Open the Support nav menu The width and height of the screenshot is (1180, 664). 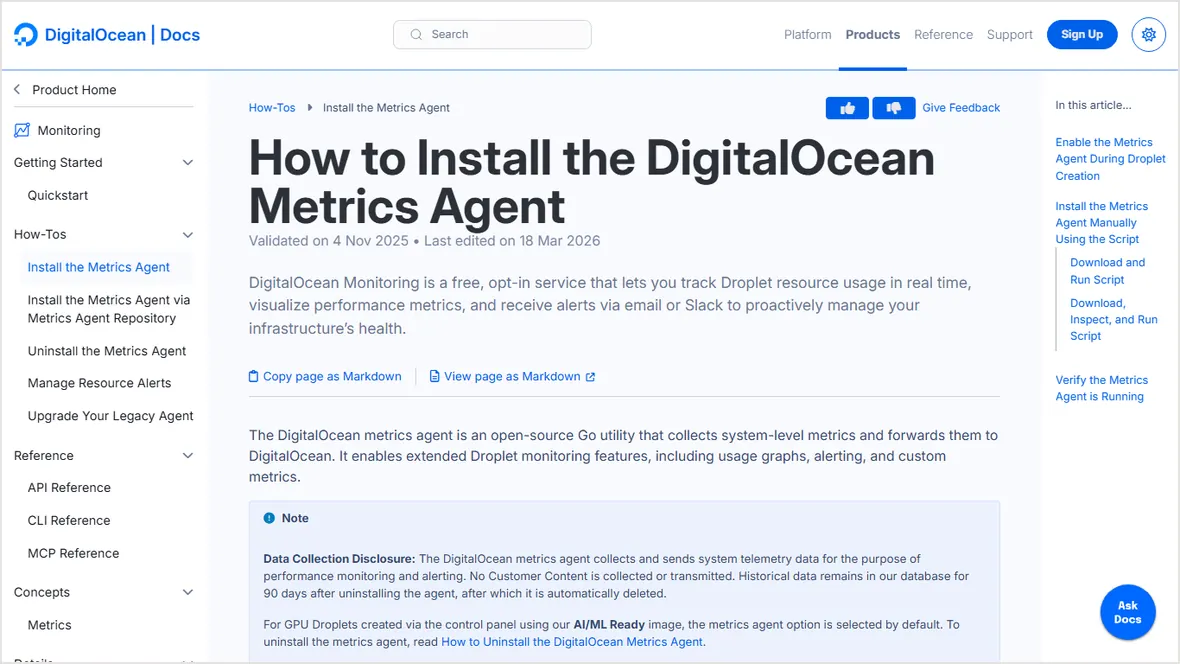[1009, 35]
